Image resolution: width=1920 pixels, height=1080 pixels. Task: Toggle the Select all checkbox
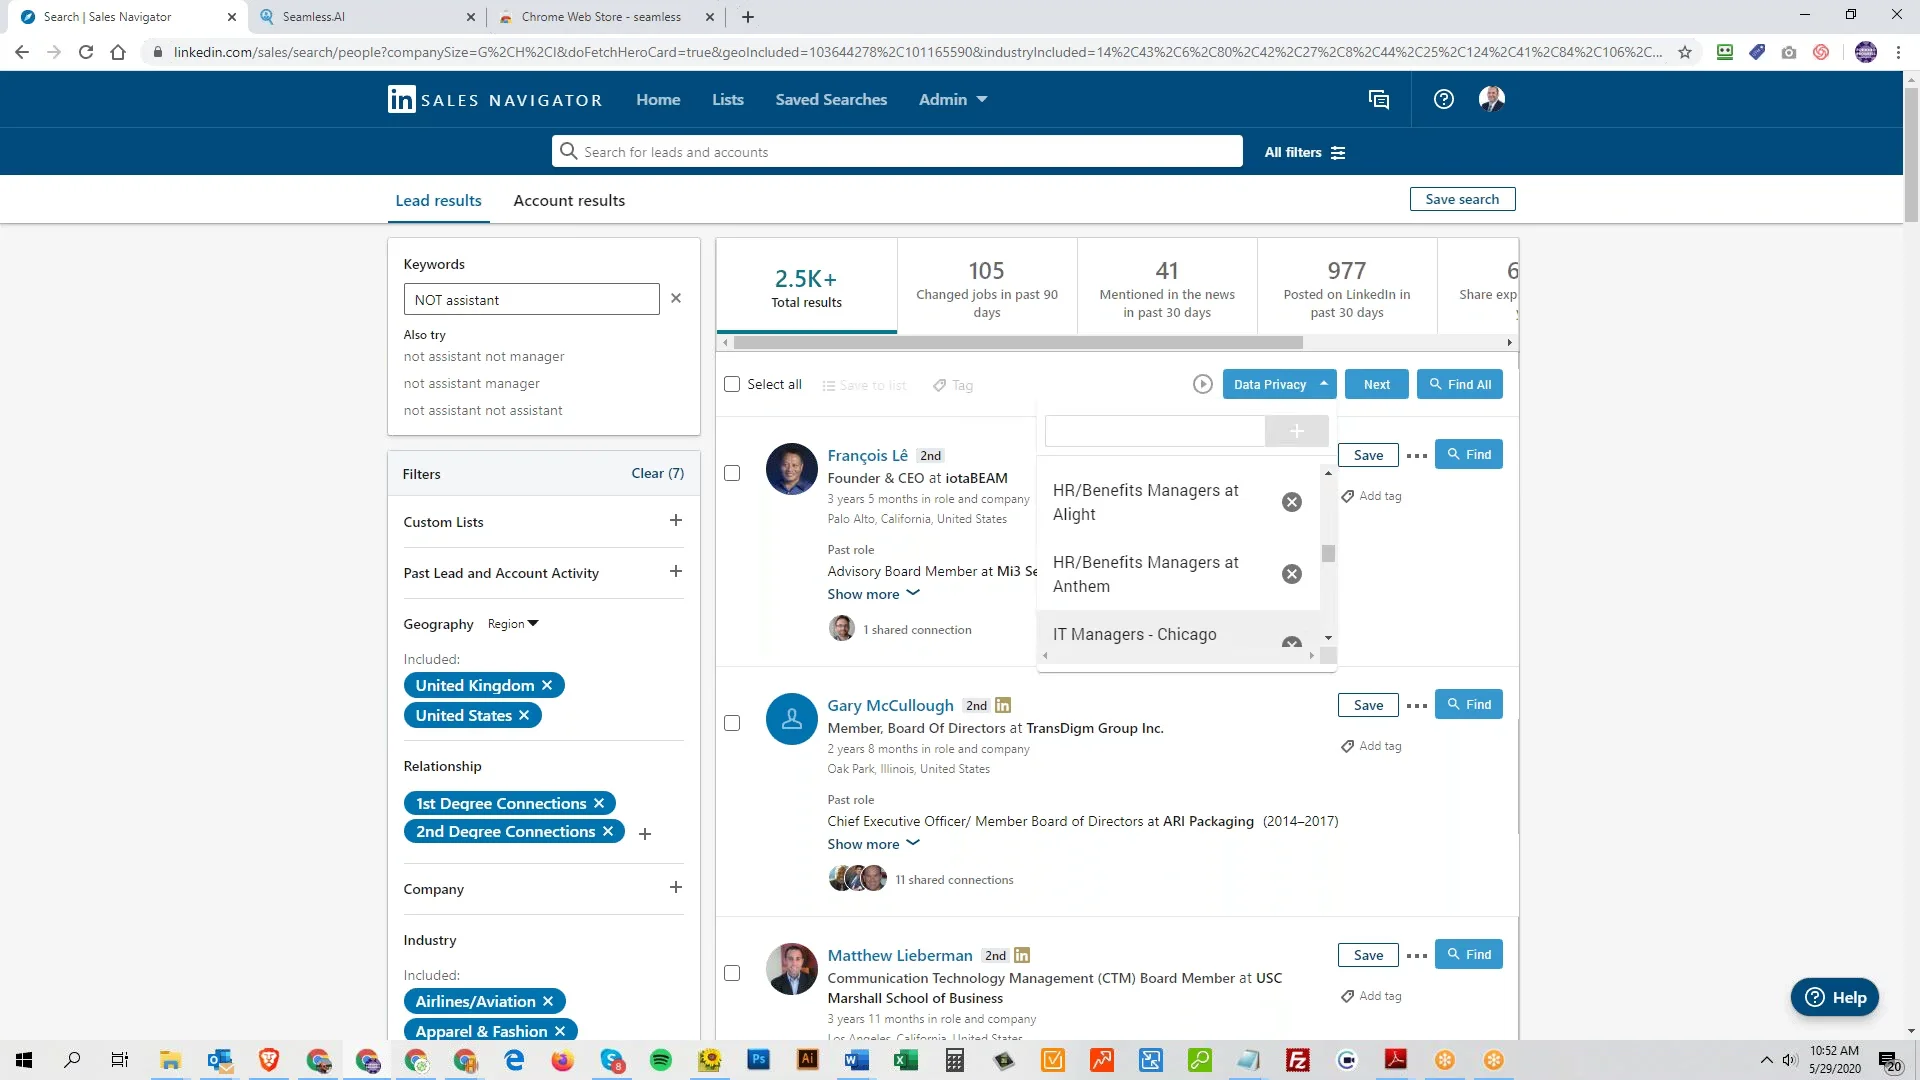tap(732, 384)
